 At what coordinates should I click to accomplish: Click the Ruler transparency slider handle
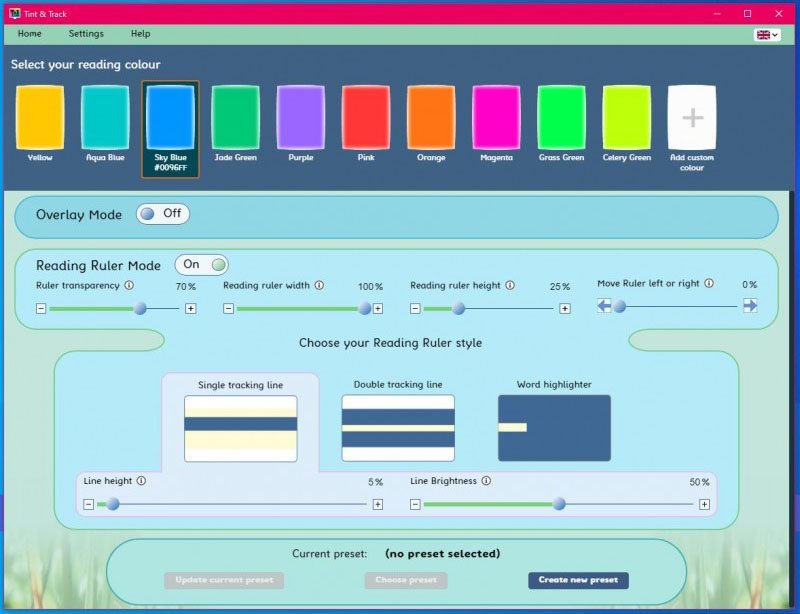pyautogui.click(x=140, y=308)
